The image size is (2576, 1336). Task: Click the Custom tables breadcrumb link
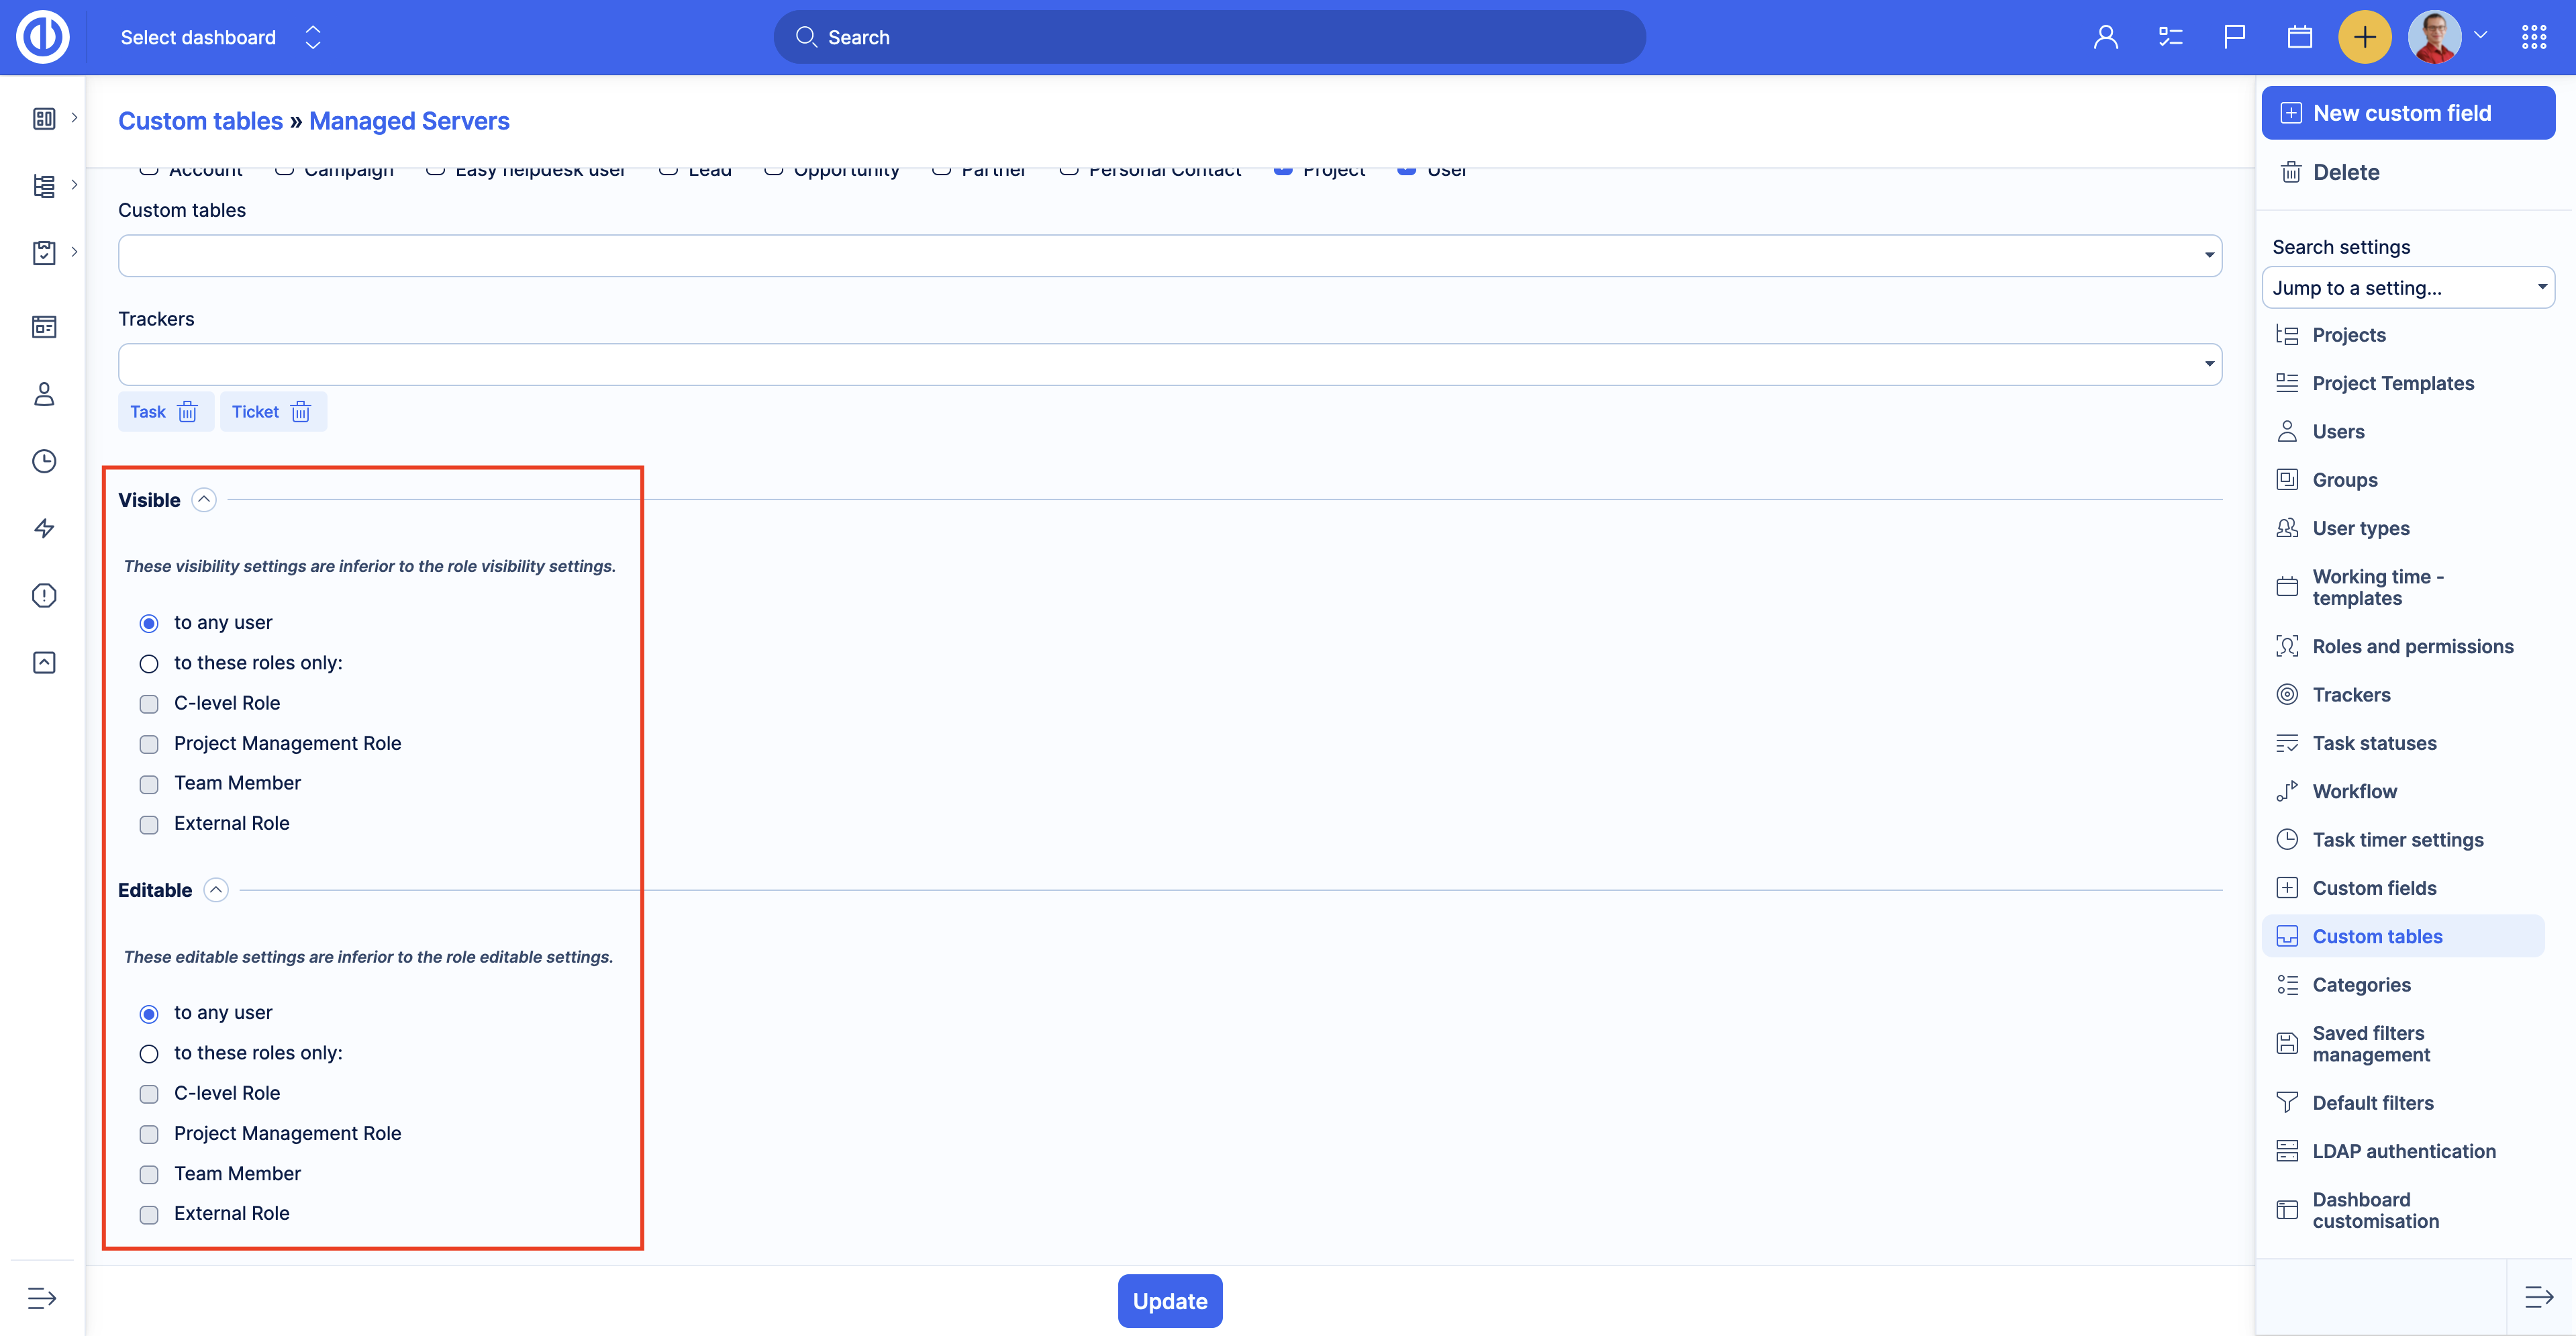click(200, 121)
